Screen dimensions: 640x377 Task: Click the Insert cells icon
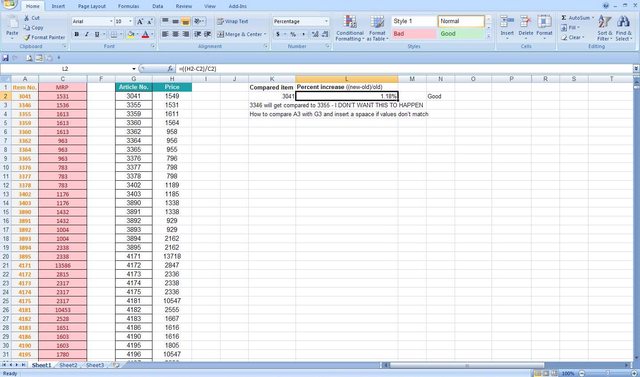pos(507,22)
